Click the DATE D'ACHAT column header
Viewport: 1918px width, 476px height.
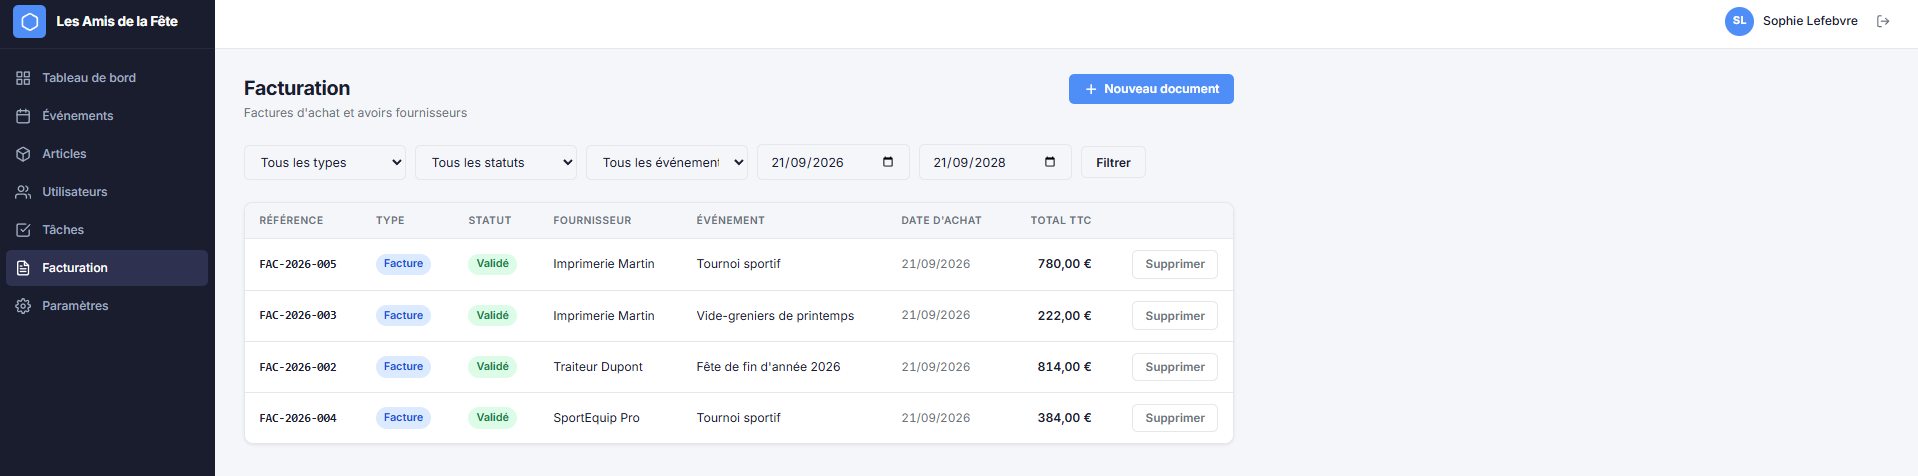[941, 220]
